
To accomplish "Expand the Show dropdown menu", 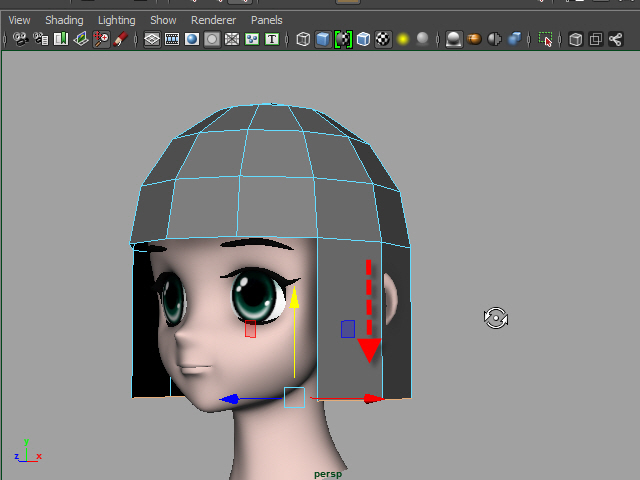I will (x=163, y=20).
